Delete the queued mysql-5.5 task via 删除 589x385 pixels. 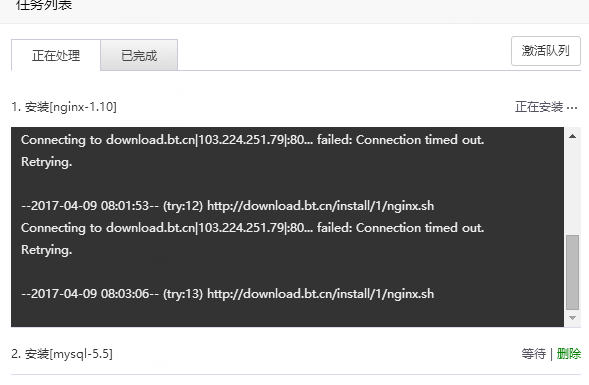pos(569,353)
